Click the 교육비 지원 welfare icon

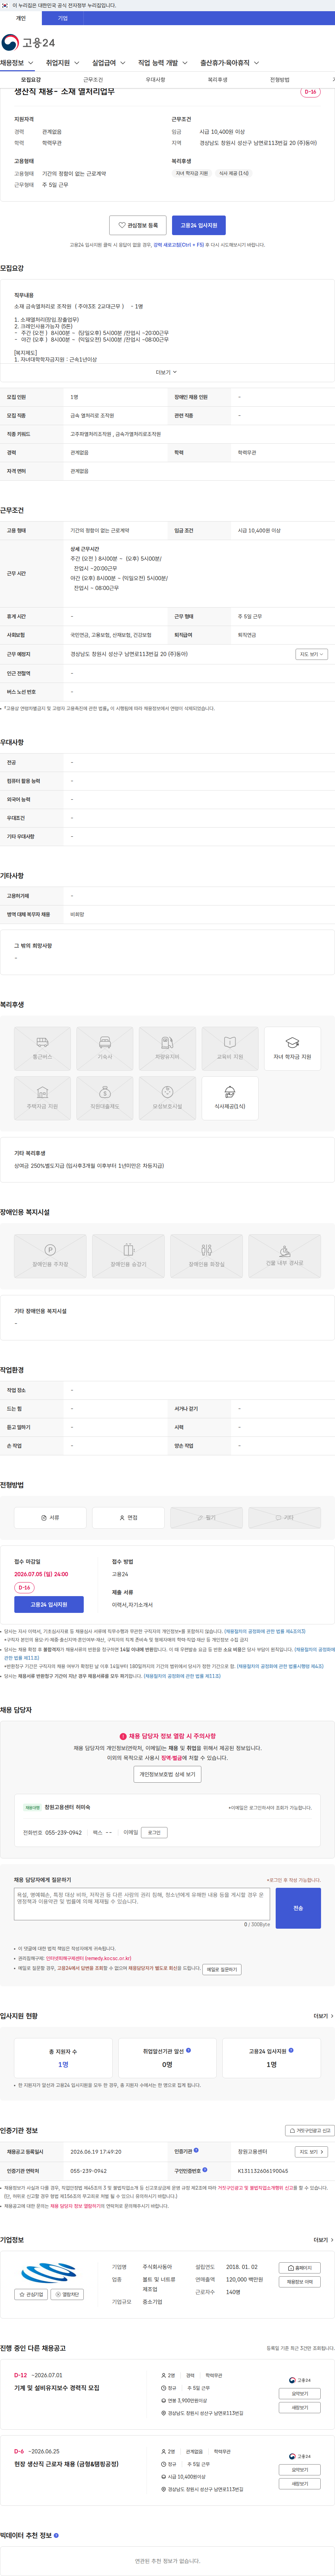click(x=230, y=1049)
